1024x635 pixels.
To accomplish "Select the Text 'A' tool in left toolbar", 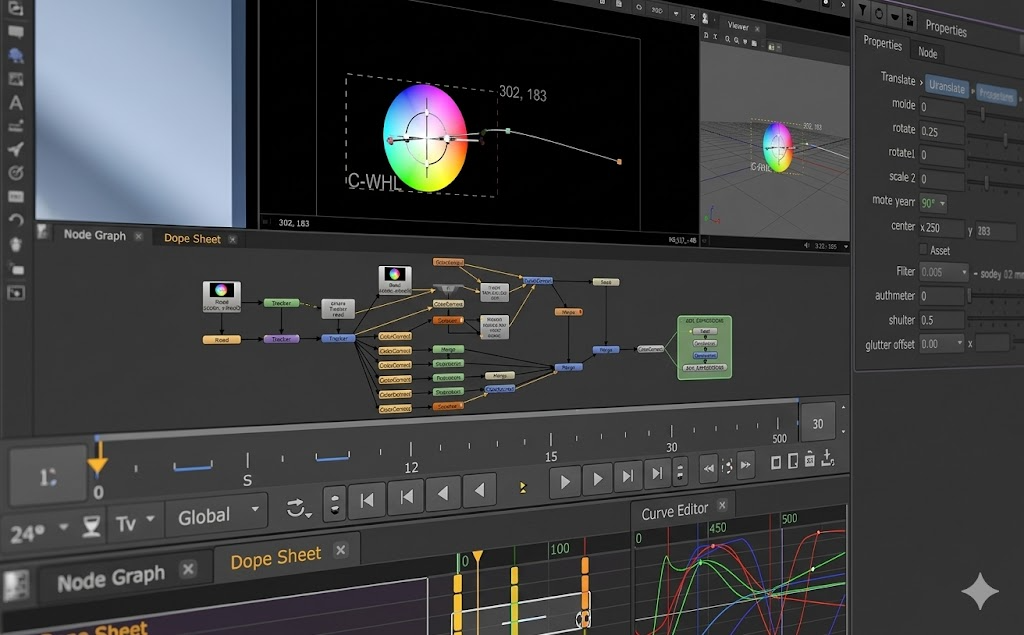I will [16, 103].
